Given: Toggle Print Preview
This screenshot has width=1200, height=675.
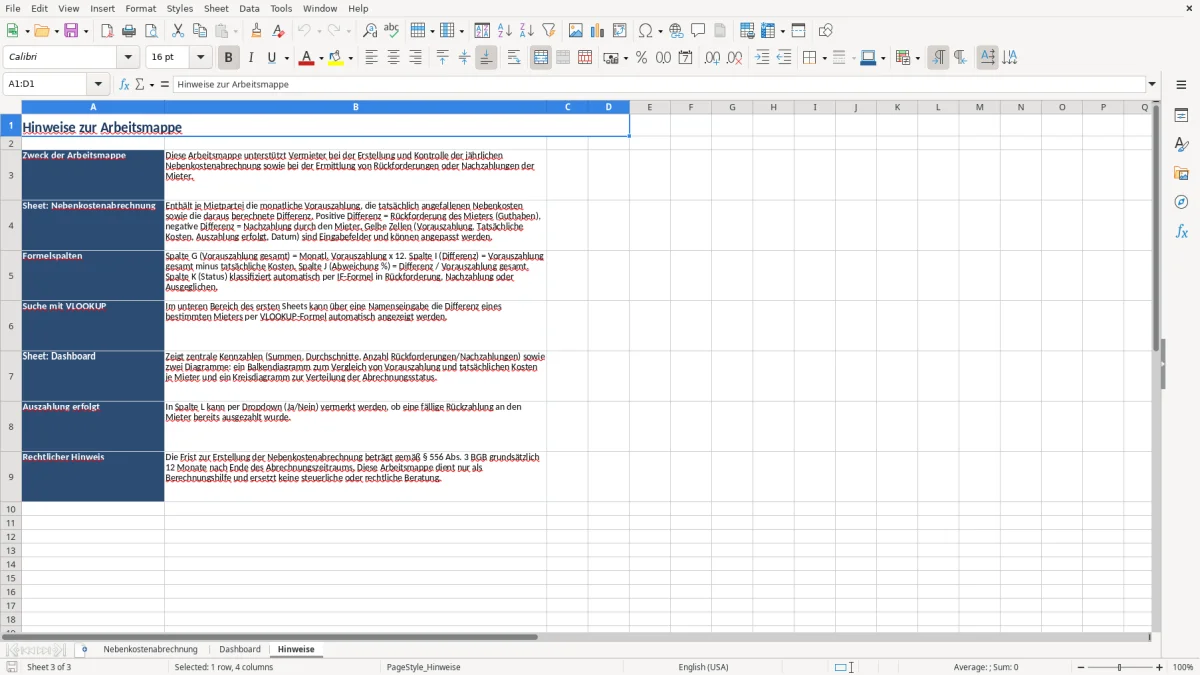Looking at the screenshot, I should 151,31.
